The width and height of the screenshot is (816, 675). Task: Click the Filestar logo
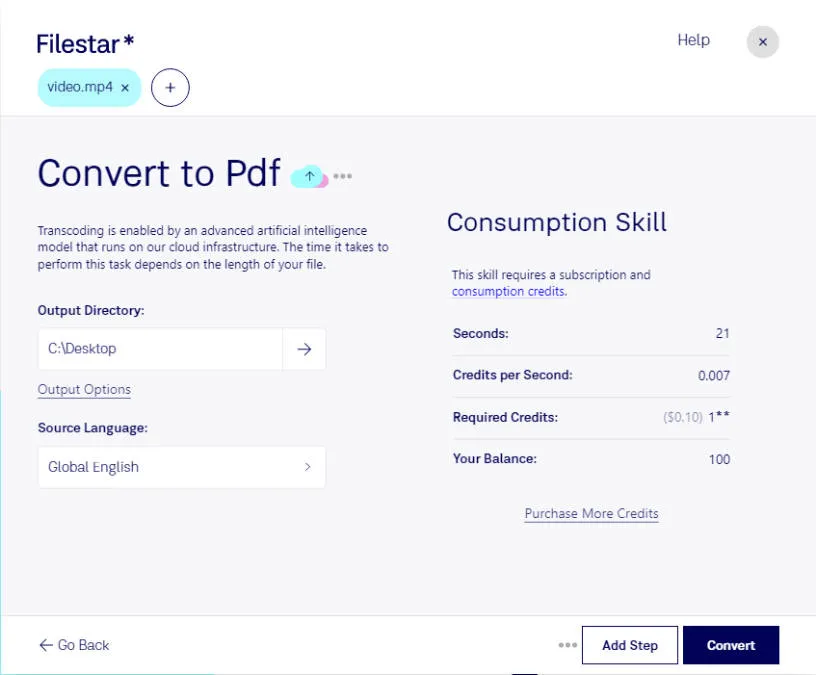83,42
